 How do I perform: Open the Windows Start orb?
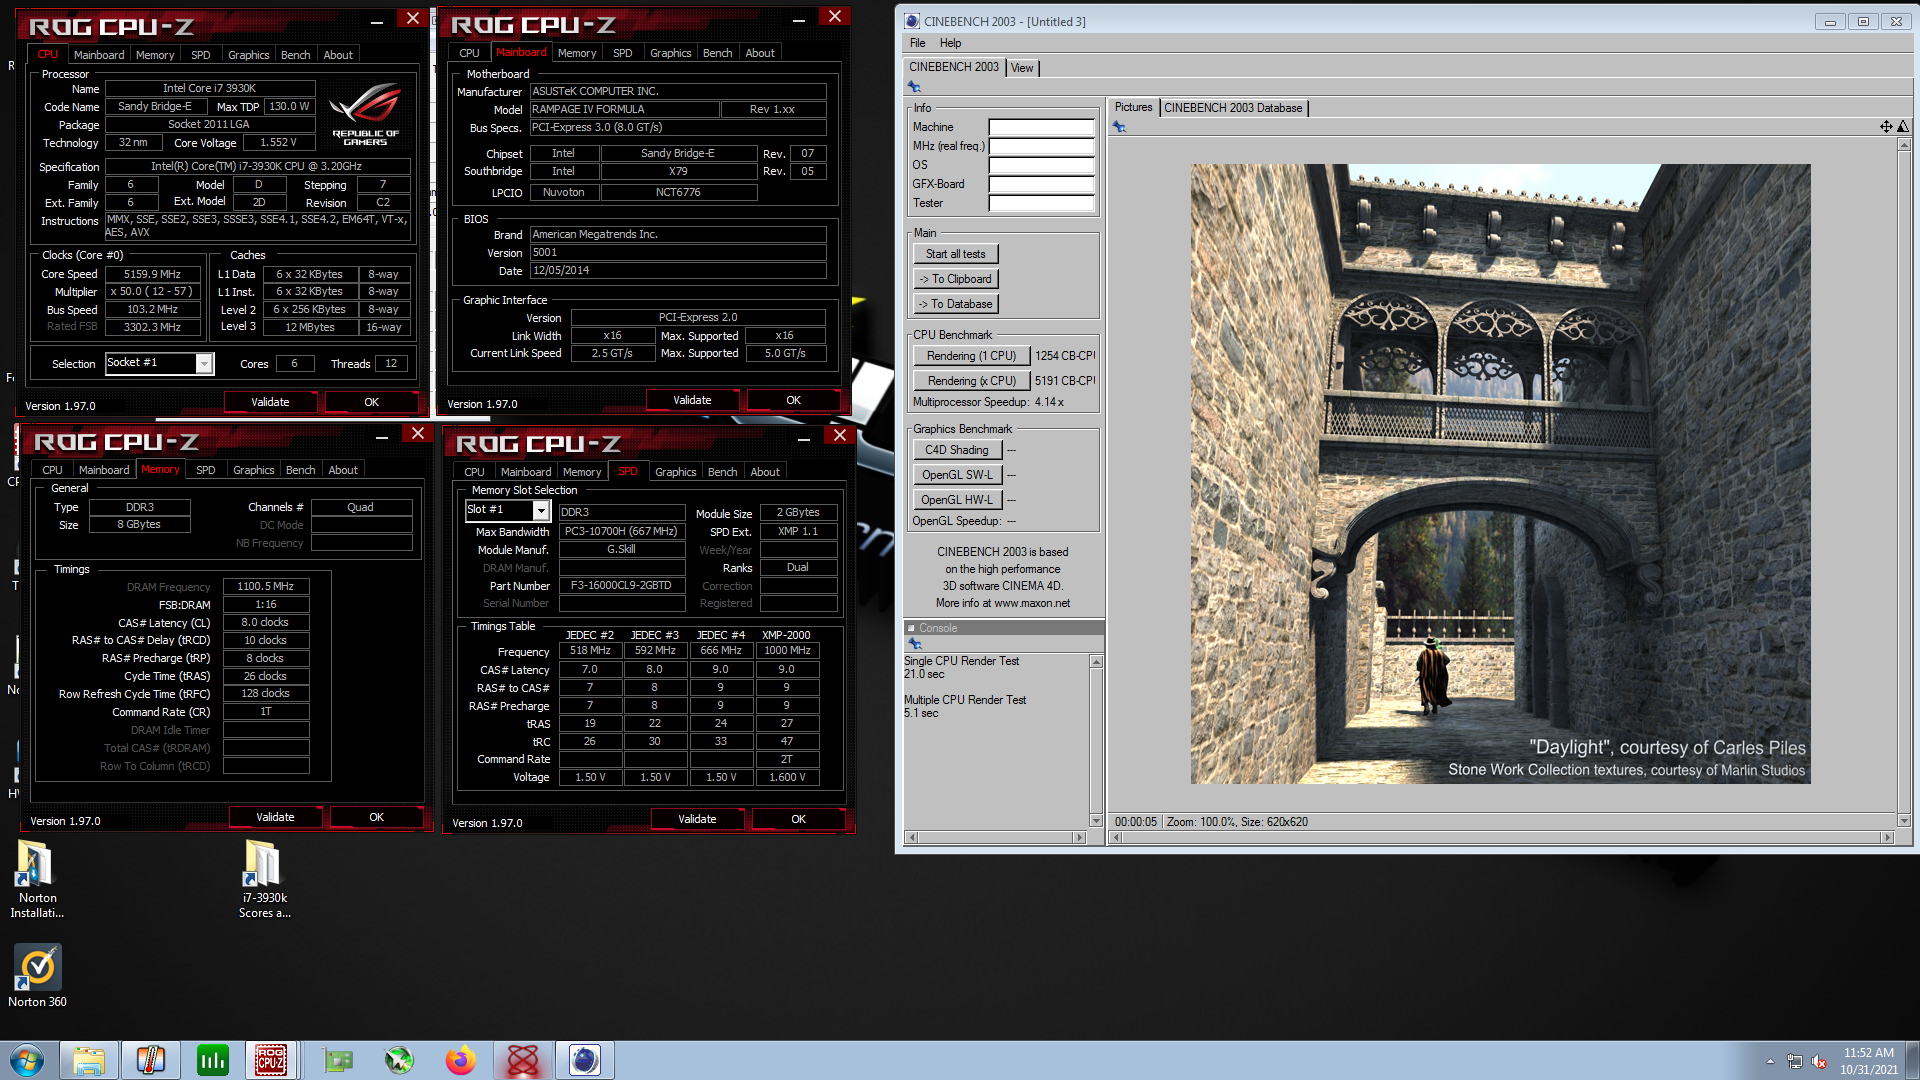point(27,1060)
